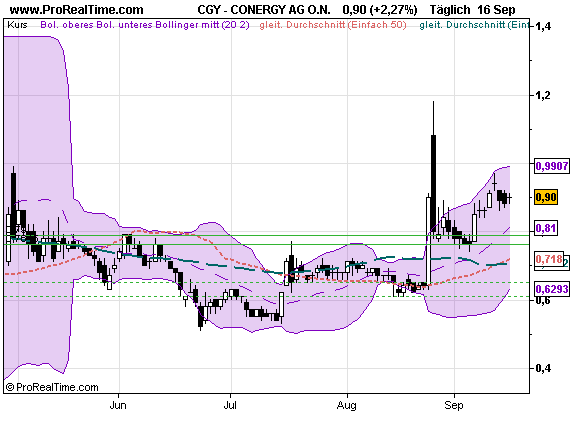
Task: Click the yellow 0,90 current price box
Action: coord(546,197)
